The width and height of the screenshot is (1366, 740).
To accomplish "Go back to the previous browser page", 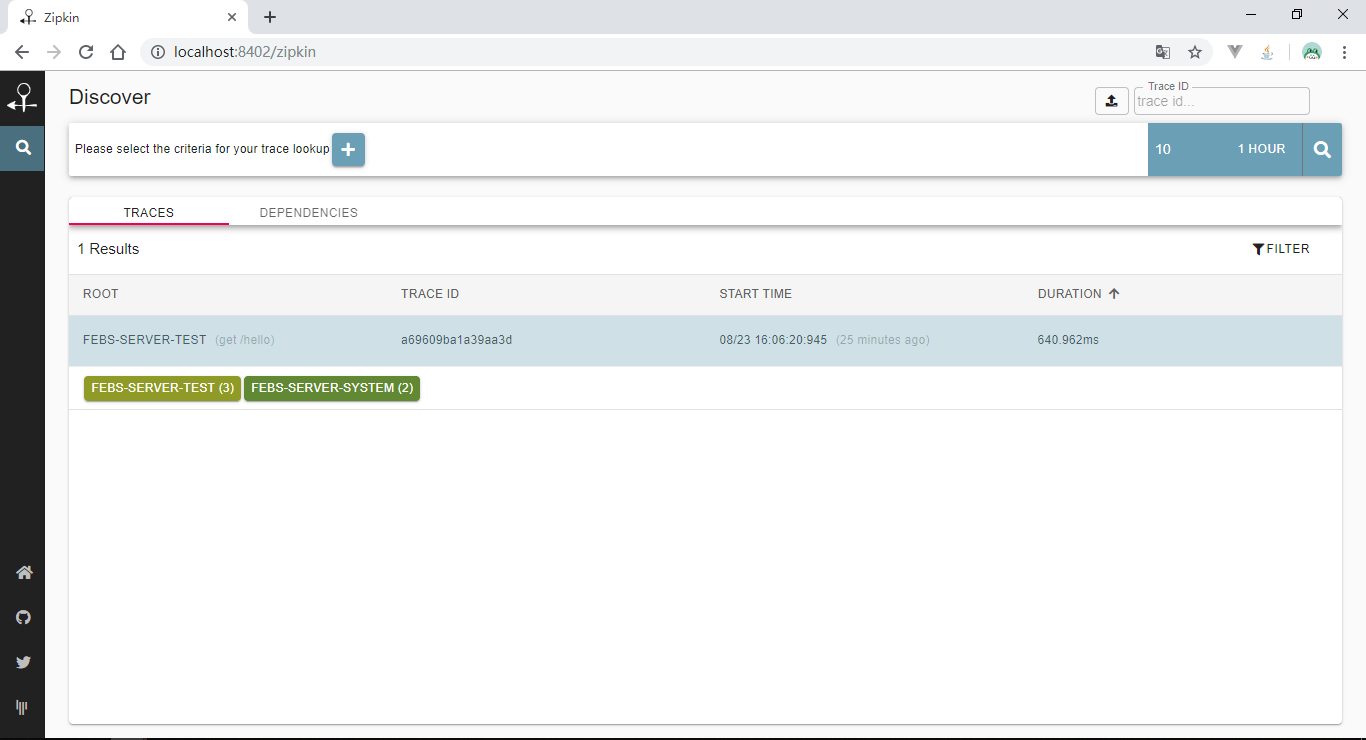I will coord(22,52).
